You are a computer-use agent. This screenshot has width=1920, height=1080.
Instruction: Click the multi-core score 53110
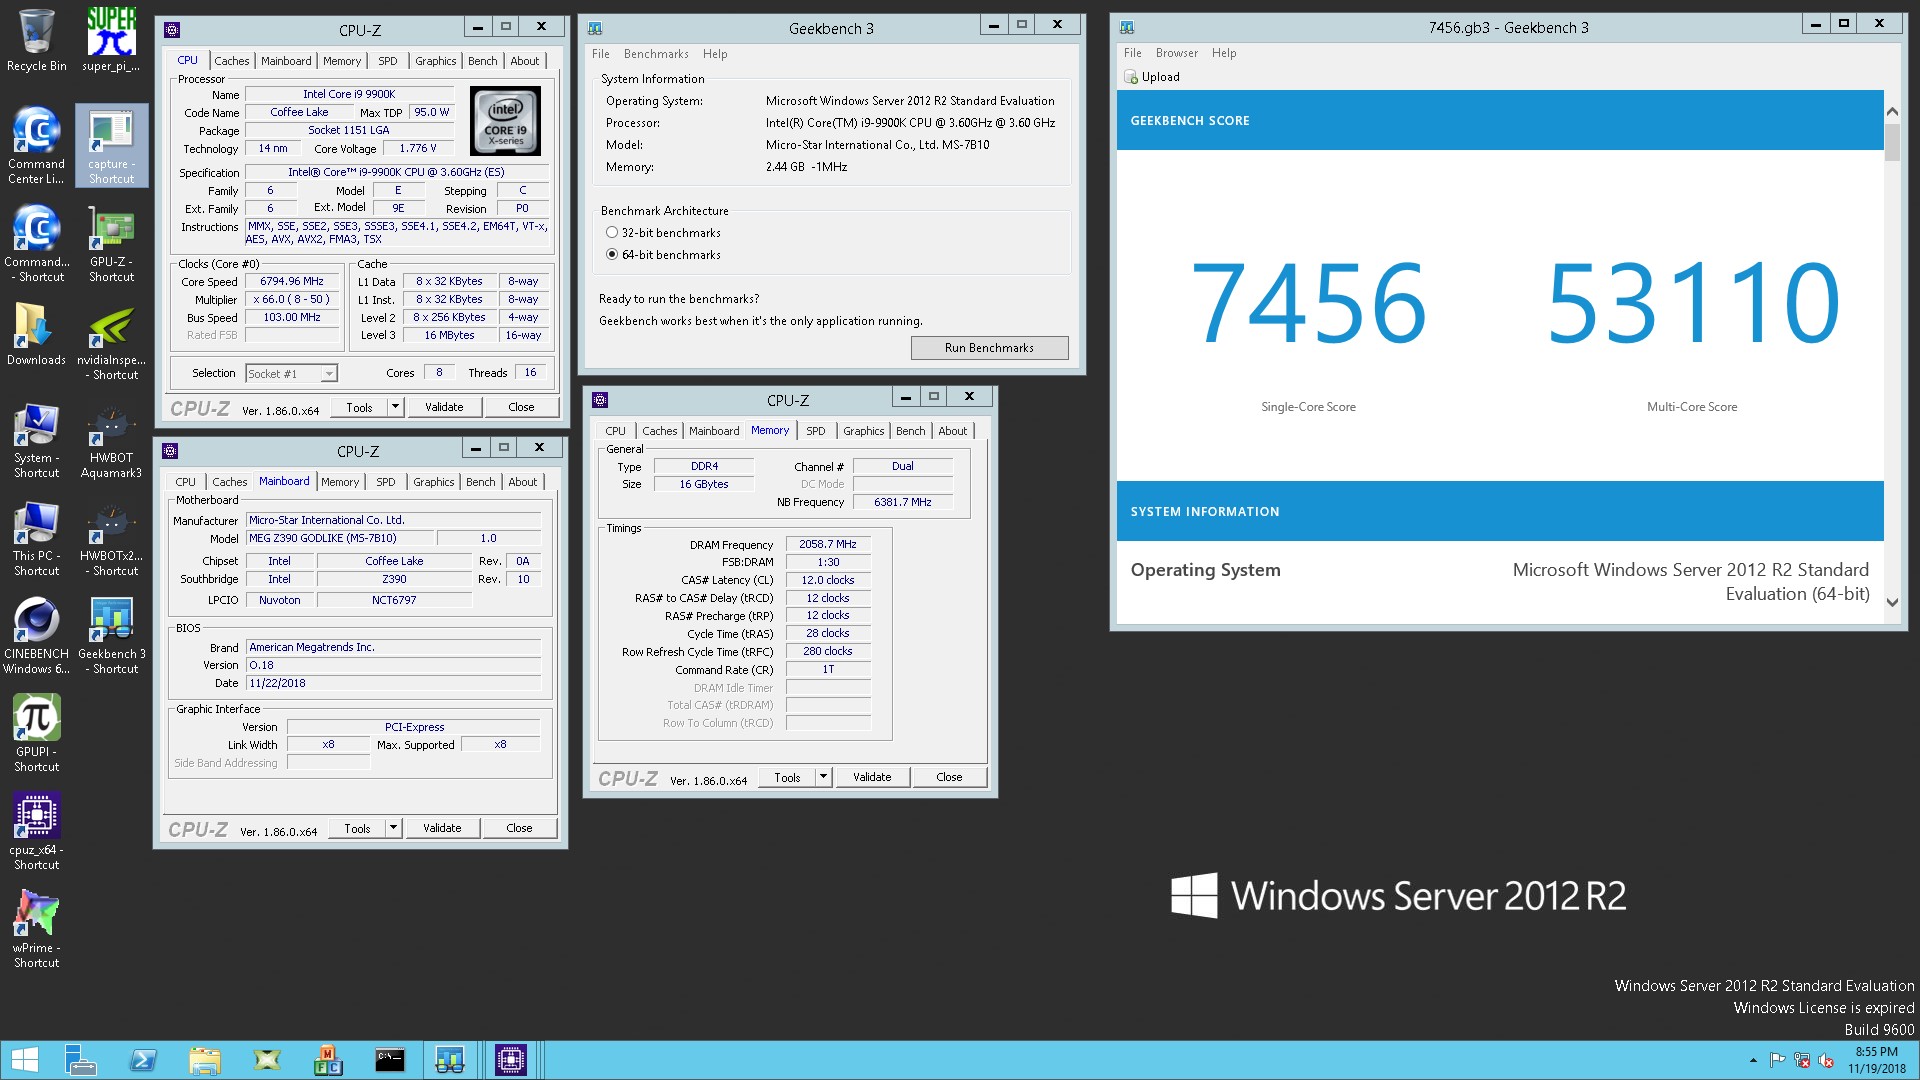1692,302
